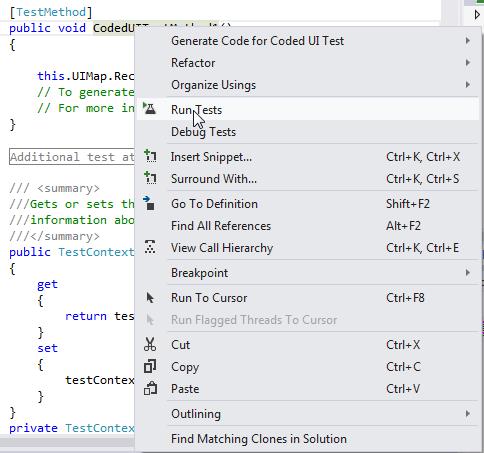Select Find All References entry

tap(309, 226)
